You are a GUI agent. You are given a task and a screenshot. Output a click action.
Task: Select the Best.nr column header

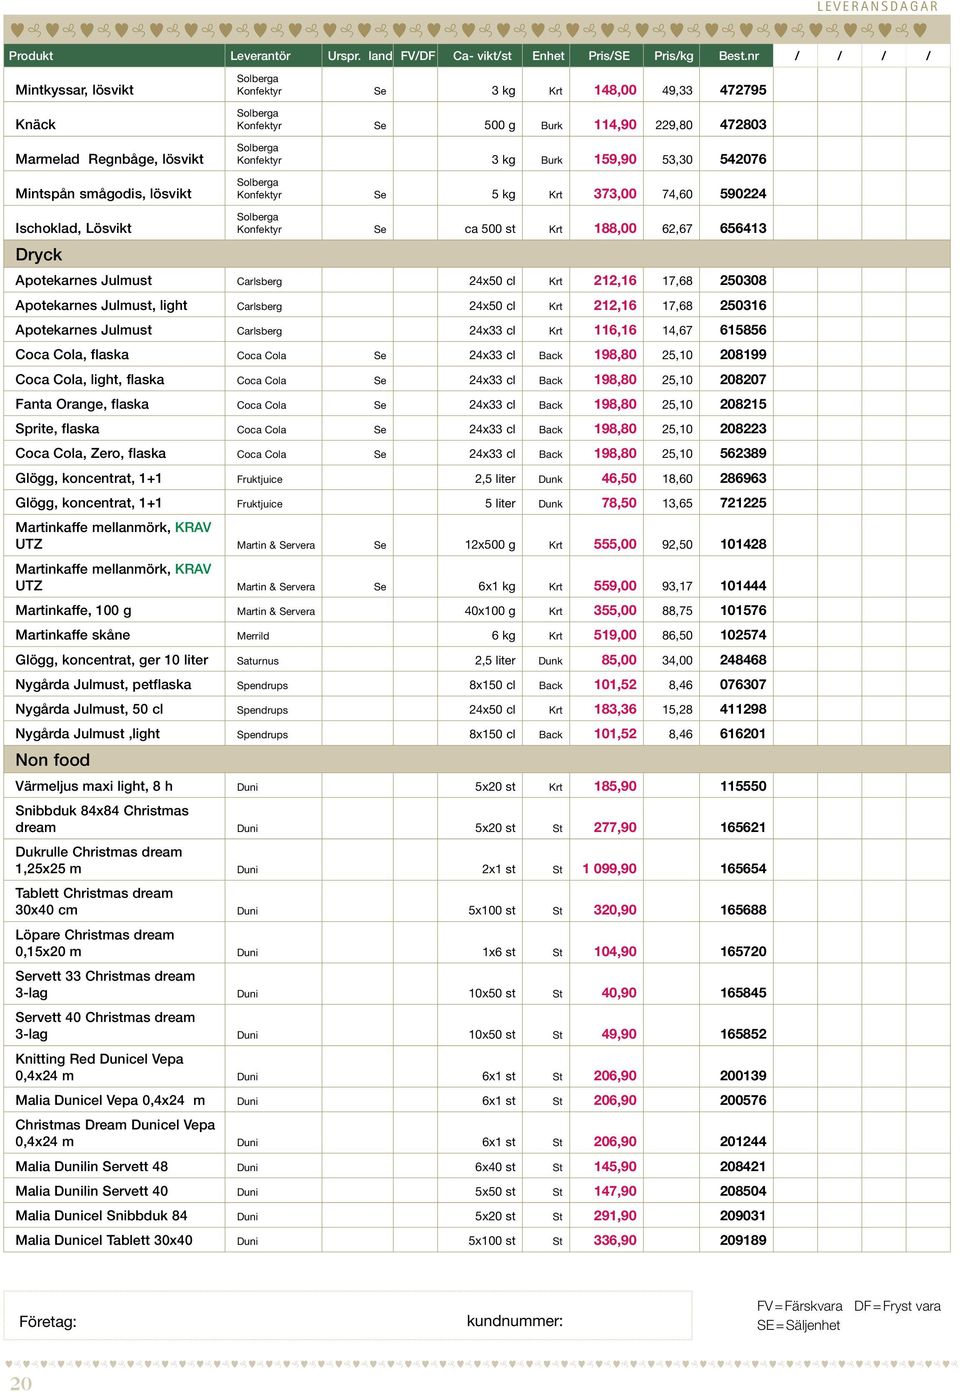pos(739,56)
